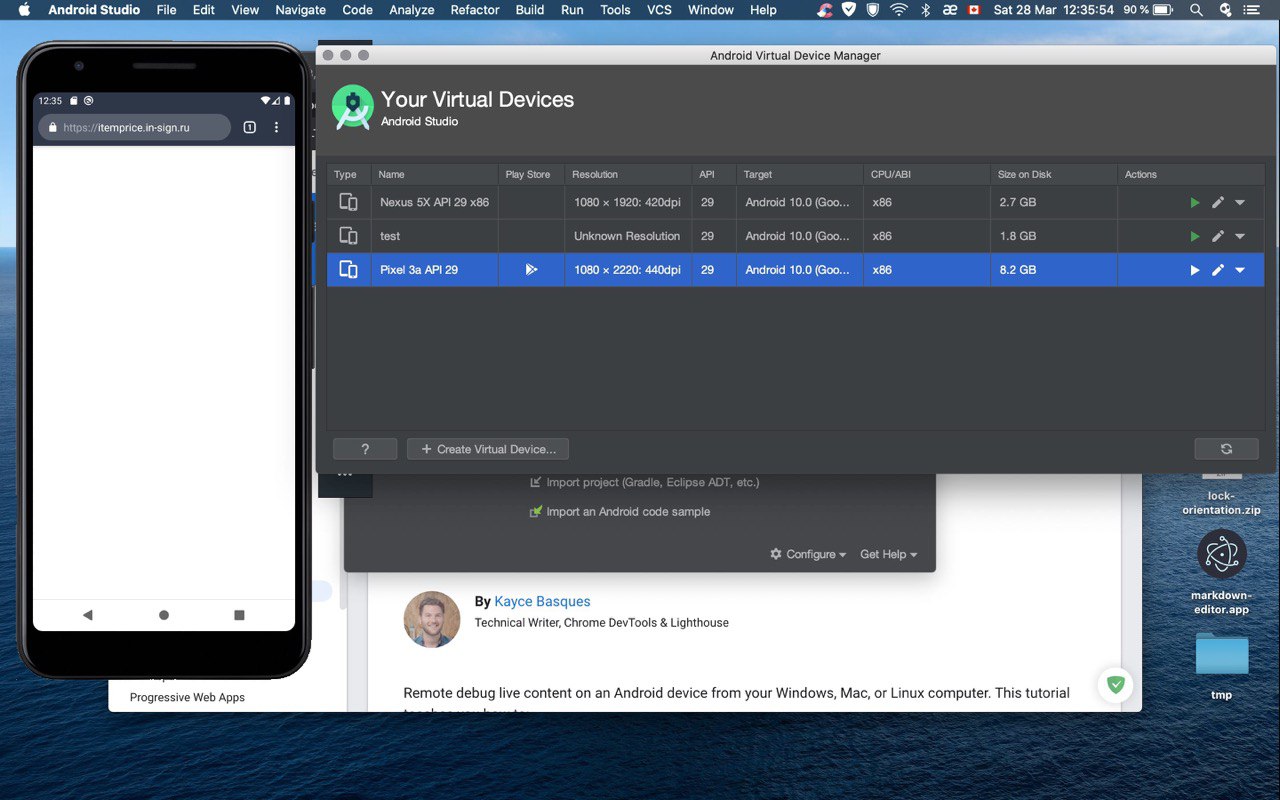Open the Apple menu
The height and width of the screenshot is (800, 1280).
point(25,10)
